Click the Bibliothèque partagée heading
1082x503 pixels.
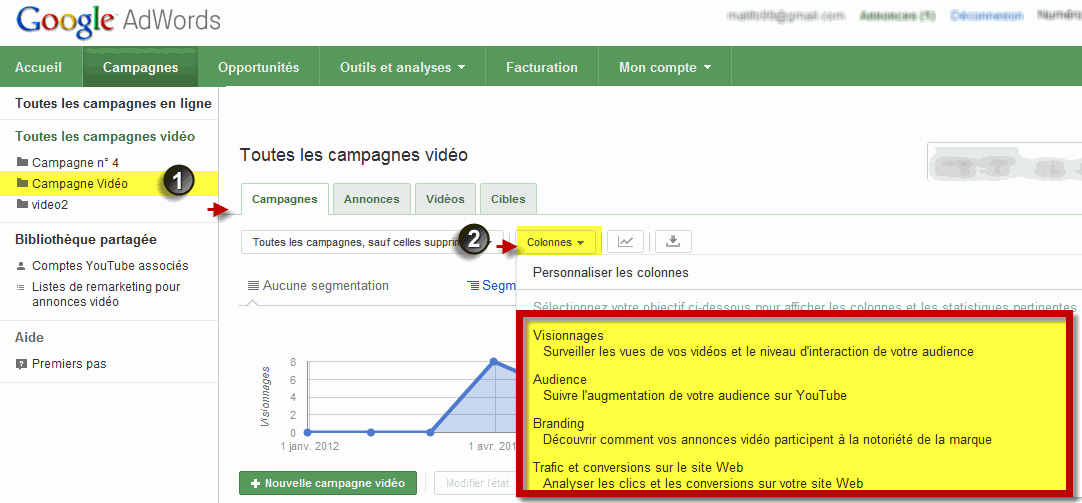pos(86,239)
